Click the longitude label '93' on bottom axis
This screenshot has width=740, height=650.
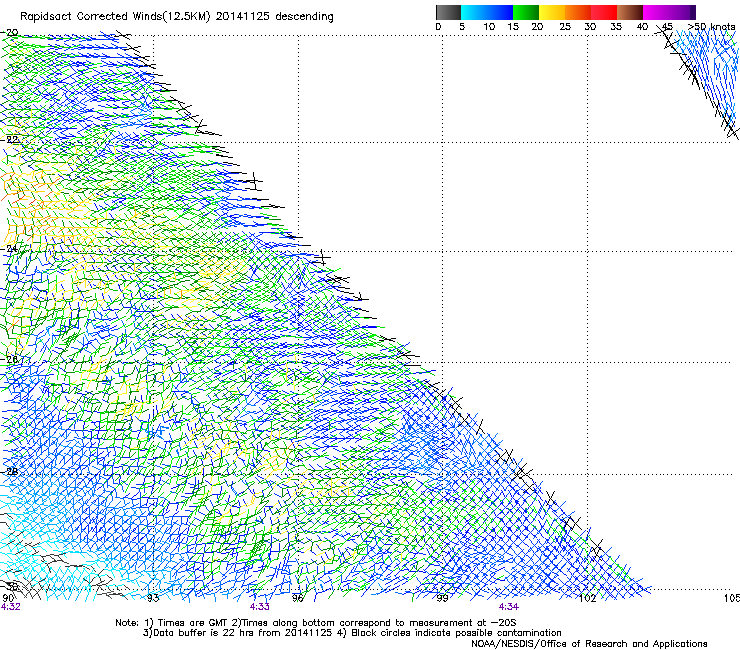click(153, 598)
